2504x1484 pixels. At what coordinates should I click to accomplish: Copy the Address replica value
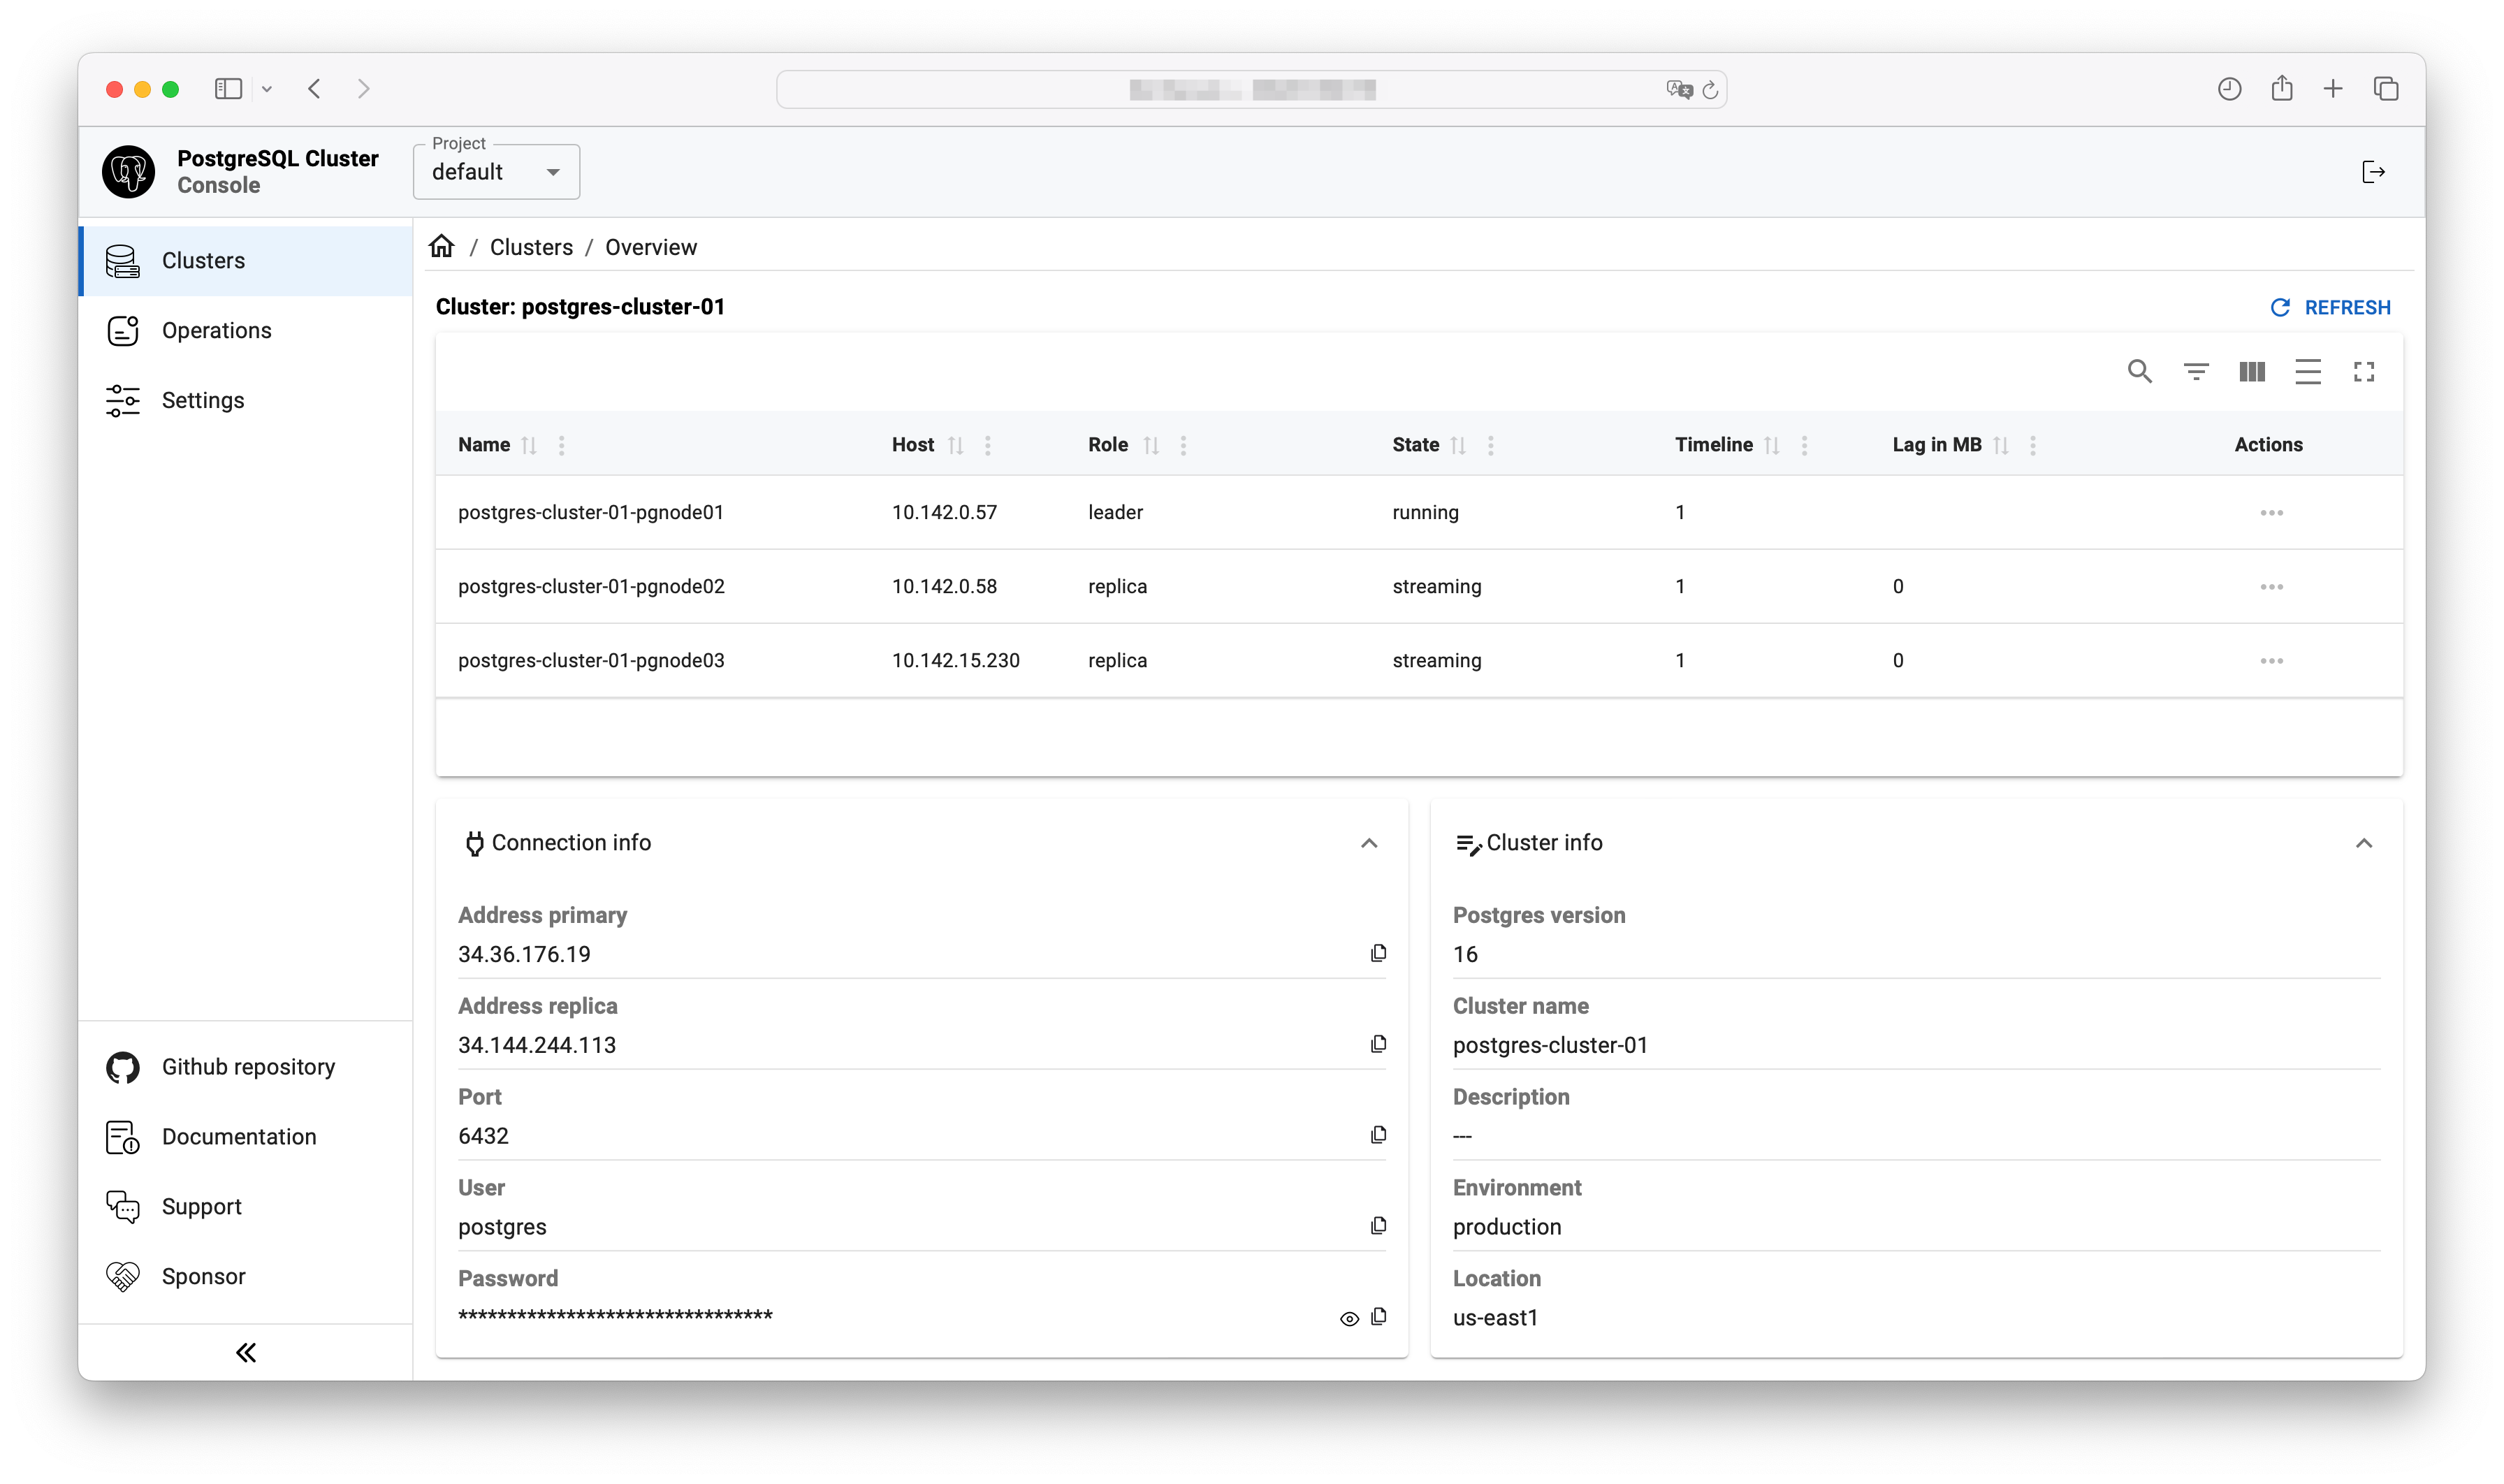(x=1378, y=1045)
